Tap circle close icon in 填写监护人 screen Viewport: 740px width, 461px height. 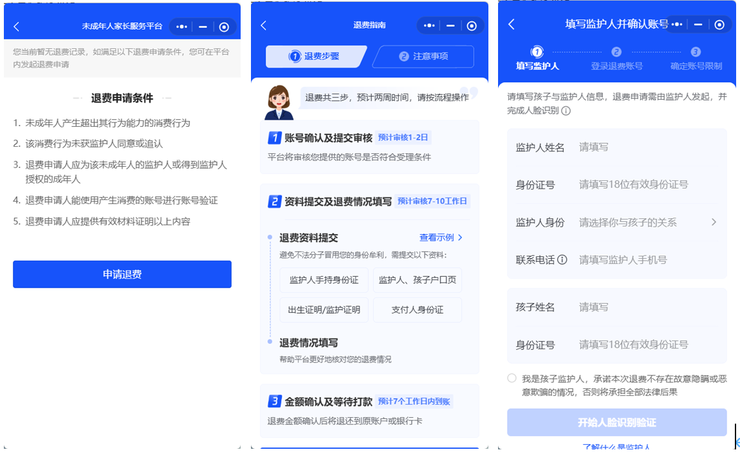719,24
